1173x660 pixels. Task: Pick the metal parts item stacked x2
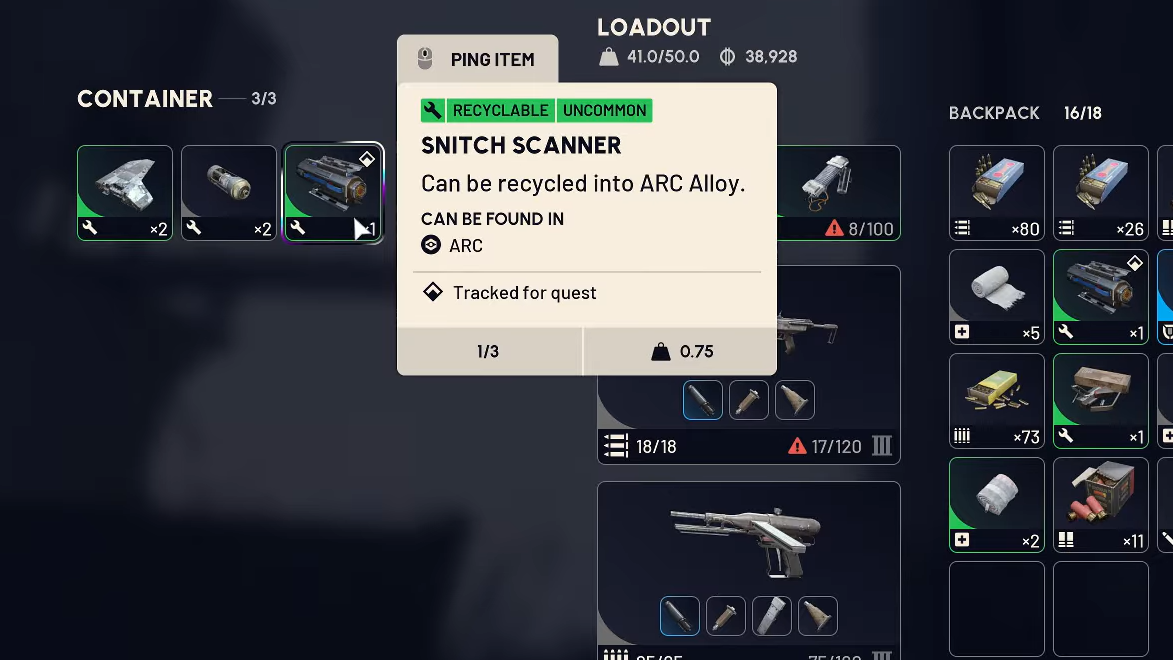tap(125, 192)
